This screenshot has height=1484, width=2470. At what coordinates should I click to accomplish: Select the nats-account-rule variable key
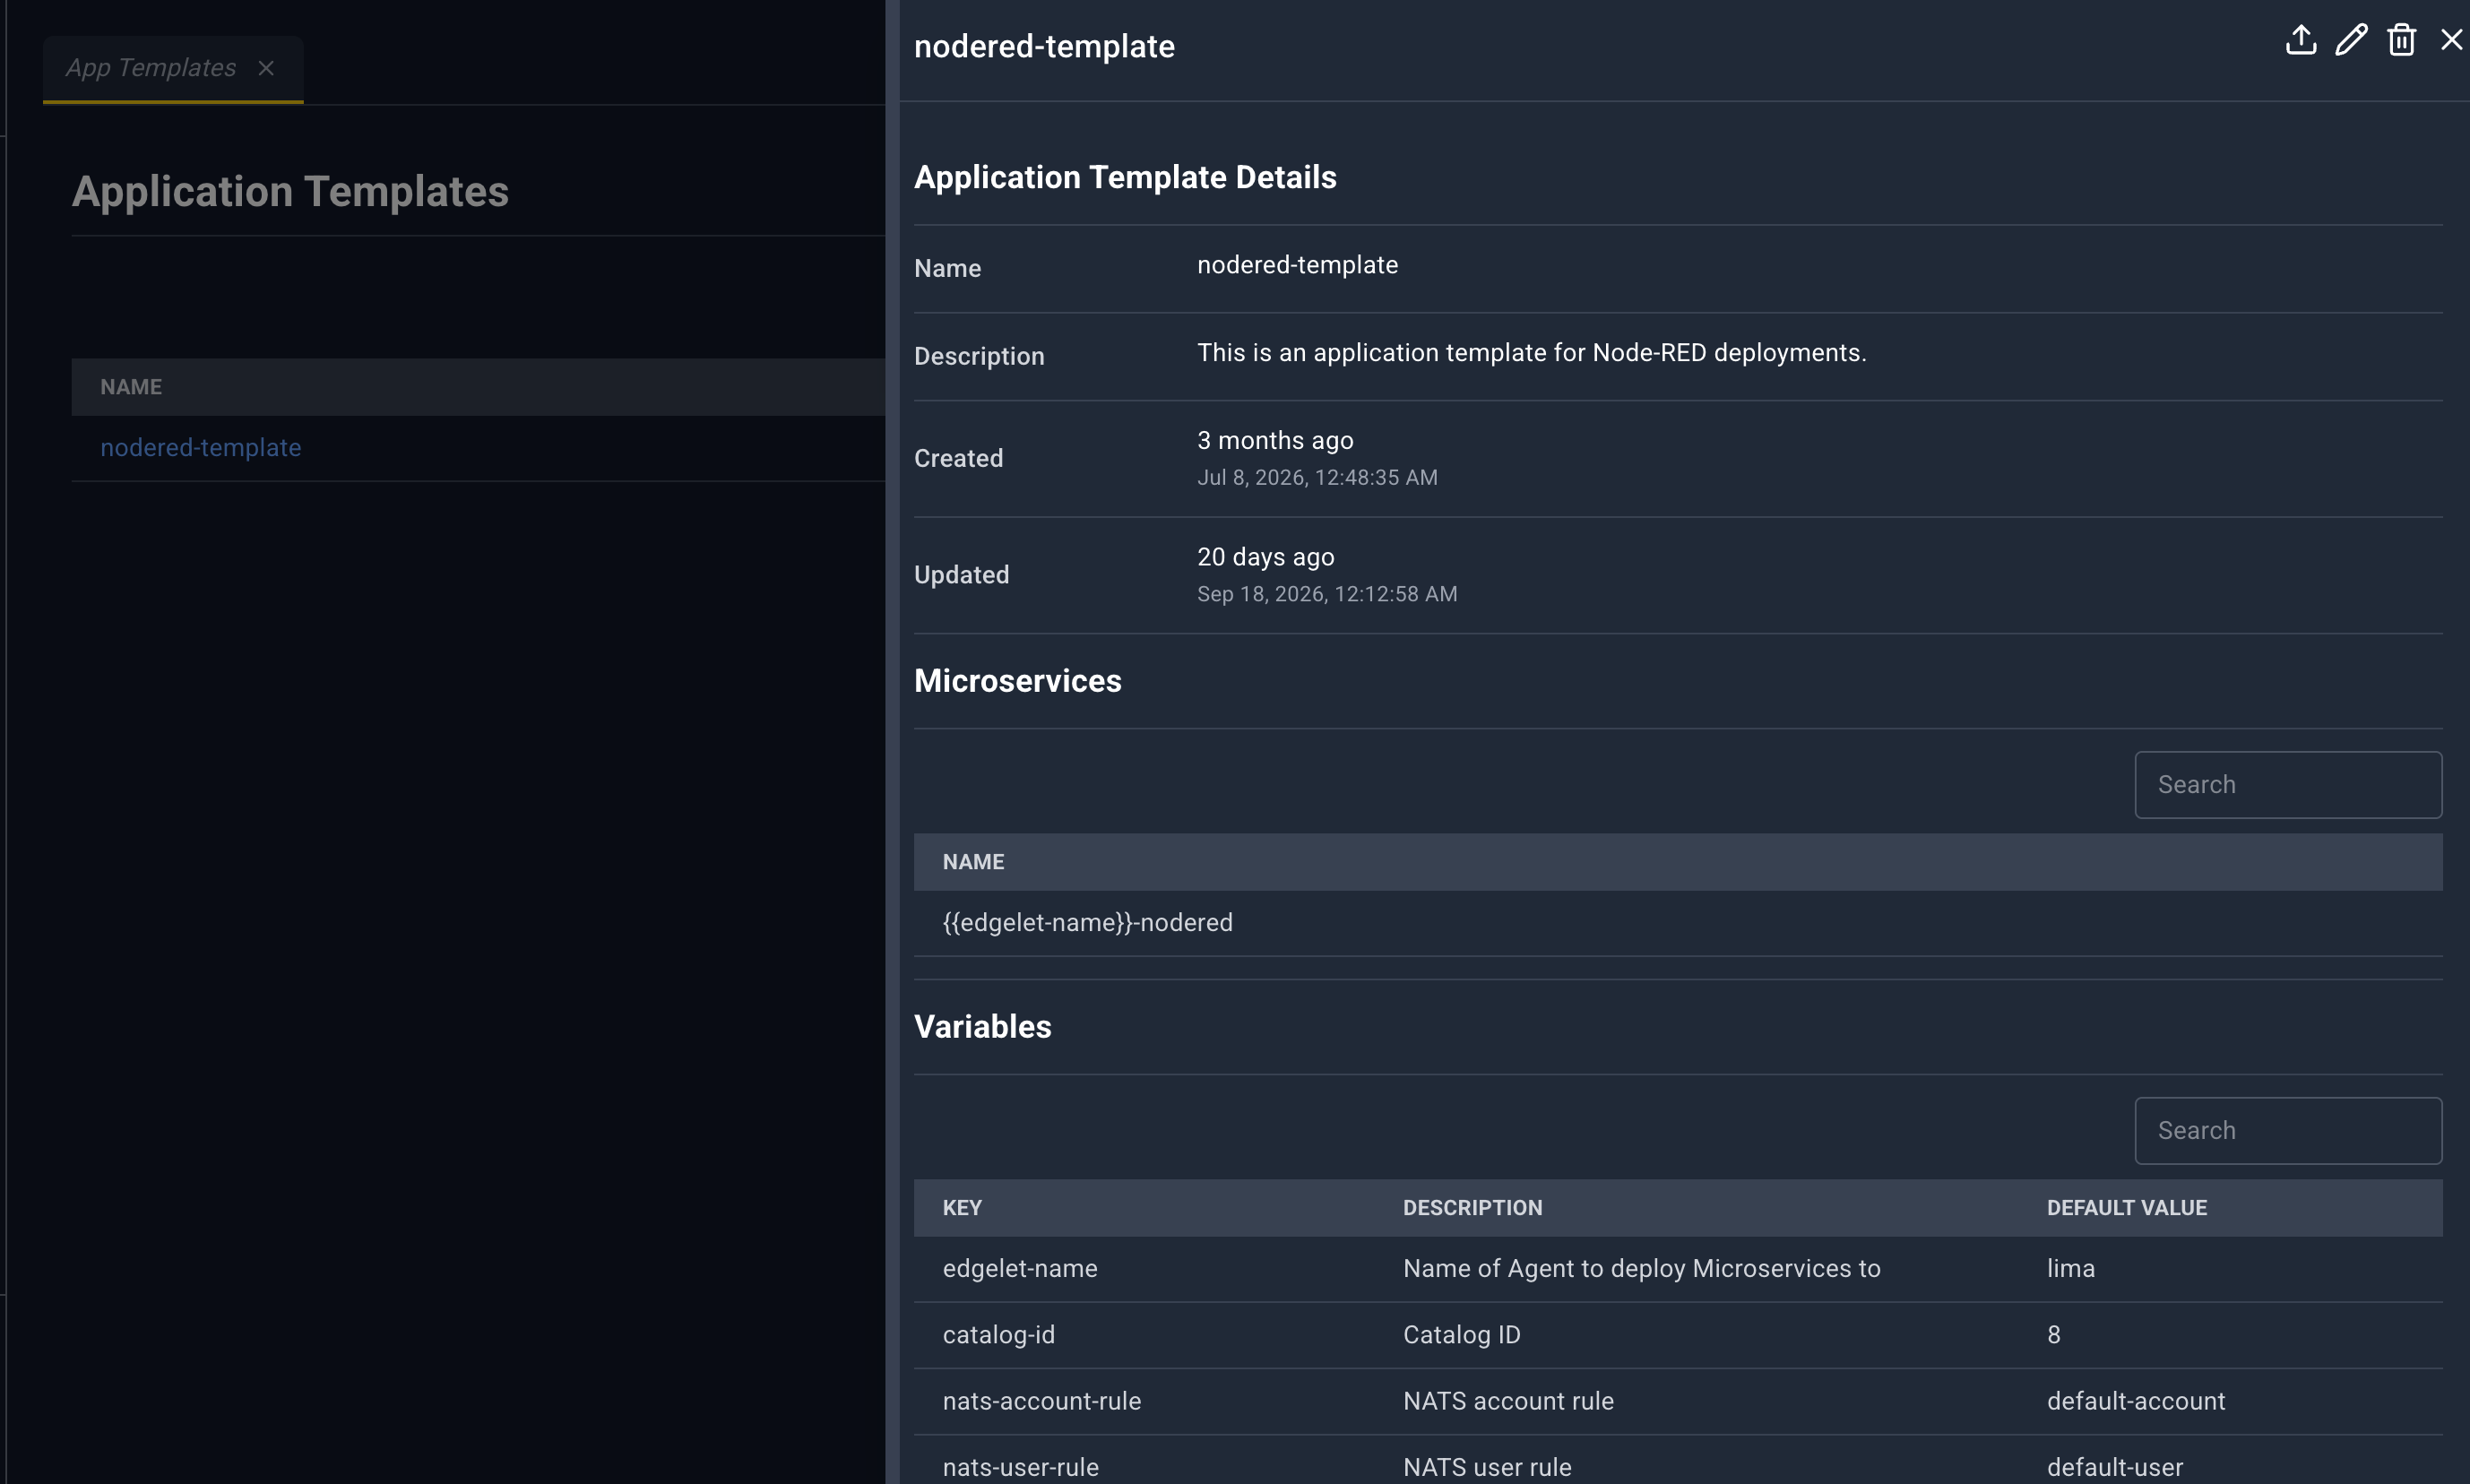(x=1041, y=1401)
